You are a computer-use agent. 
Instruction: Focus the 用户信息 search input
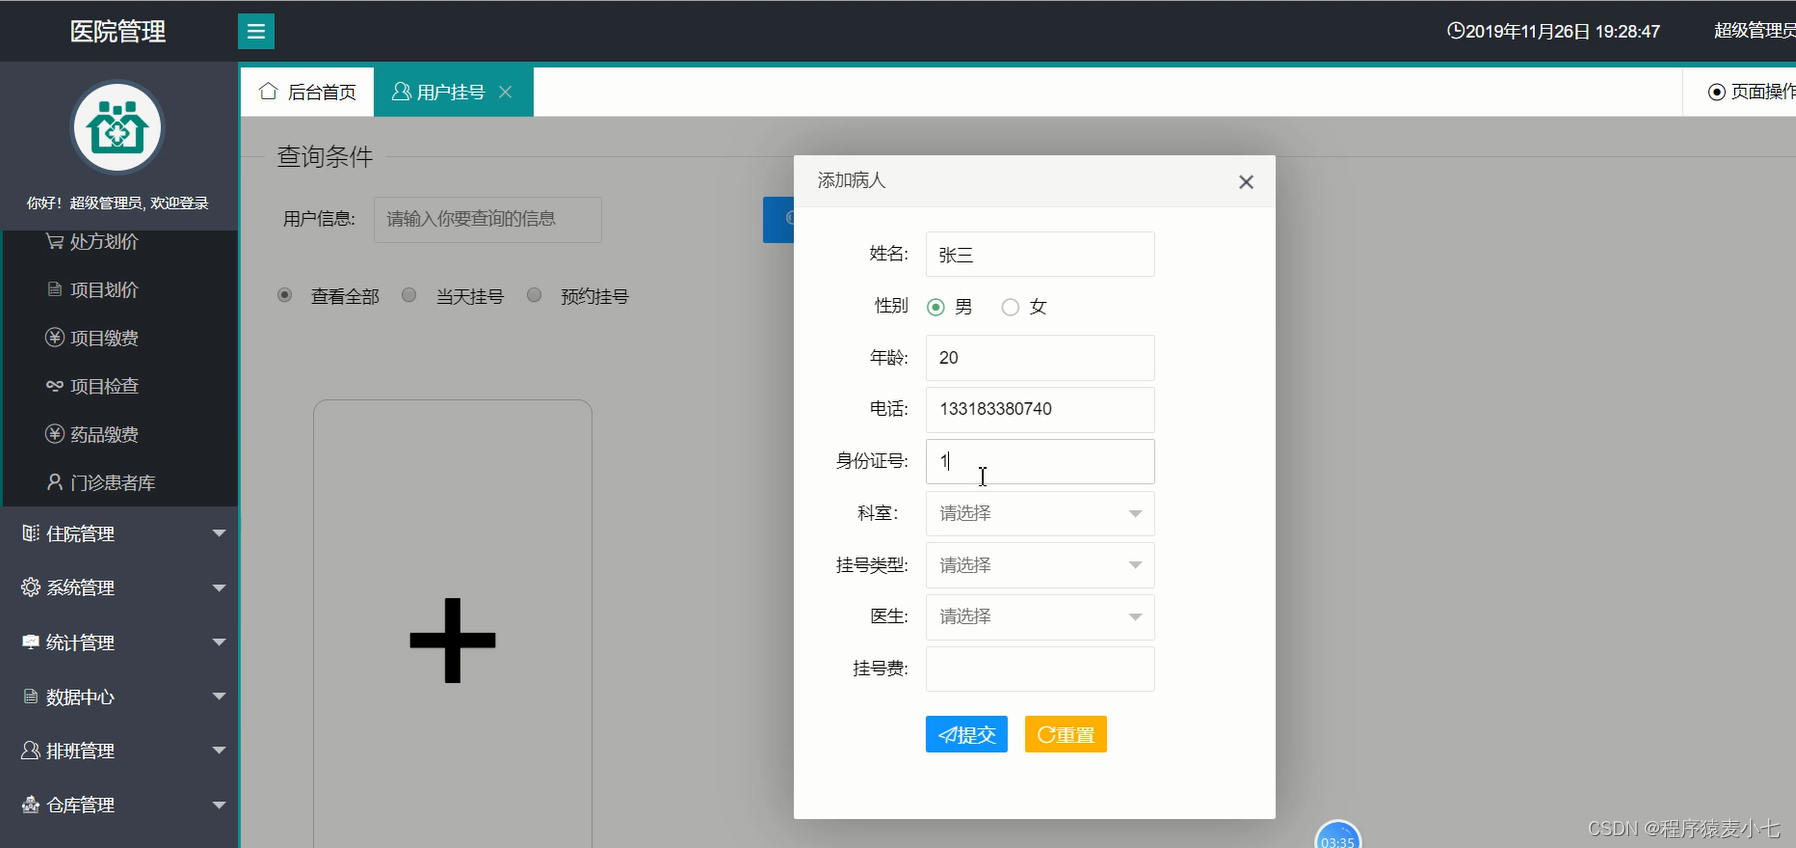(488, 219)
